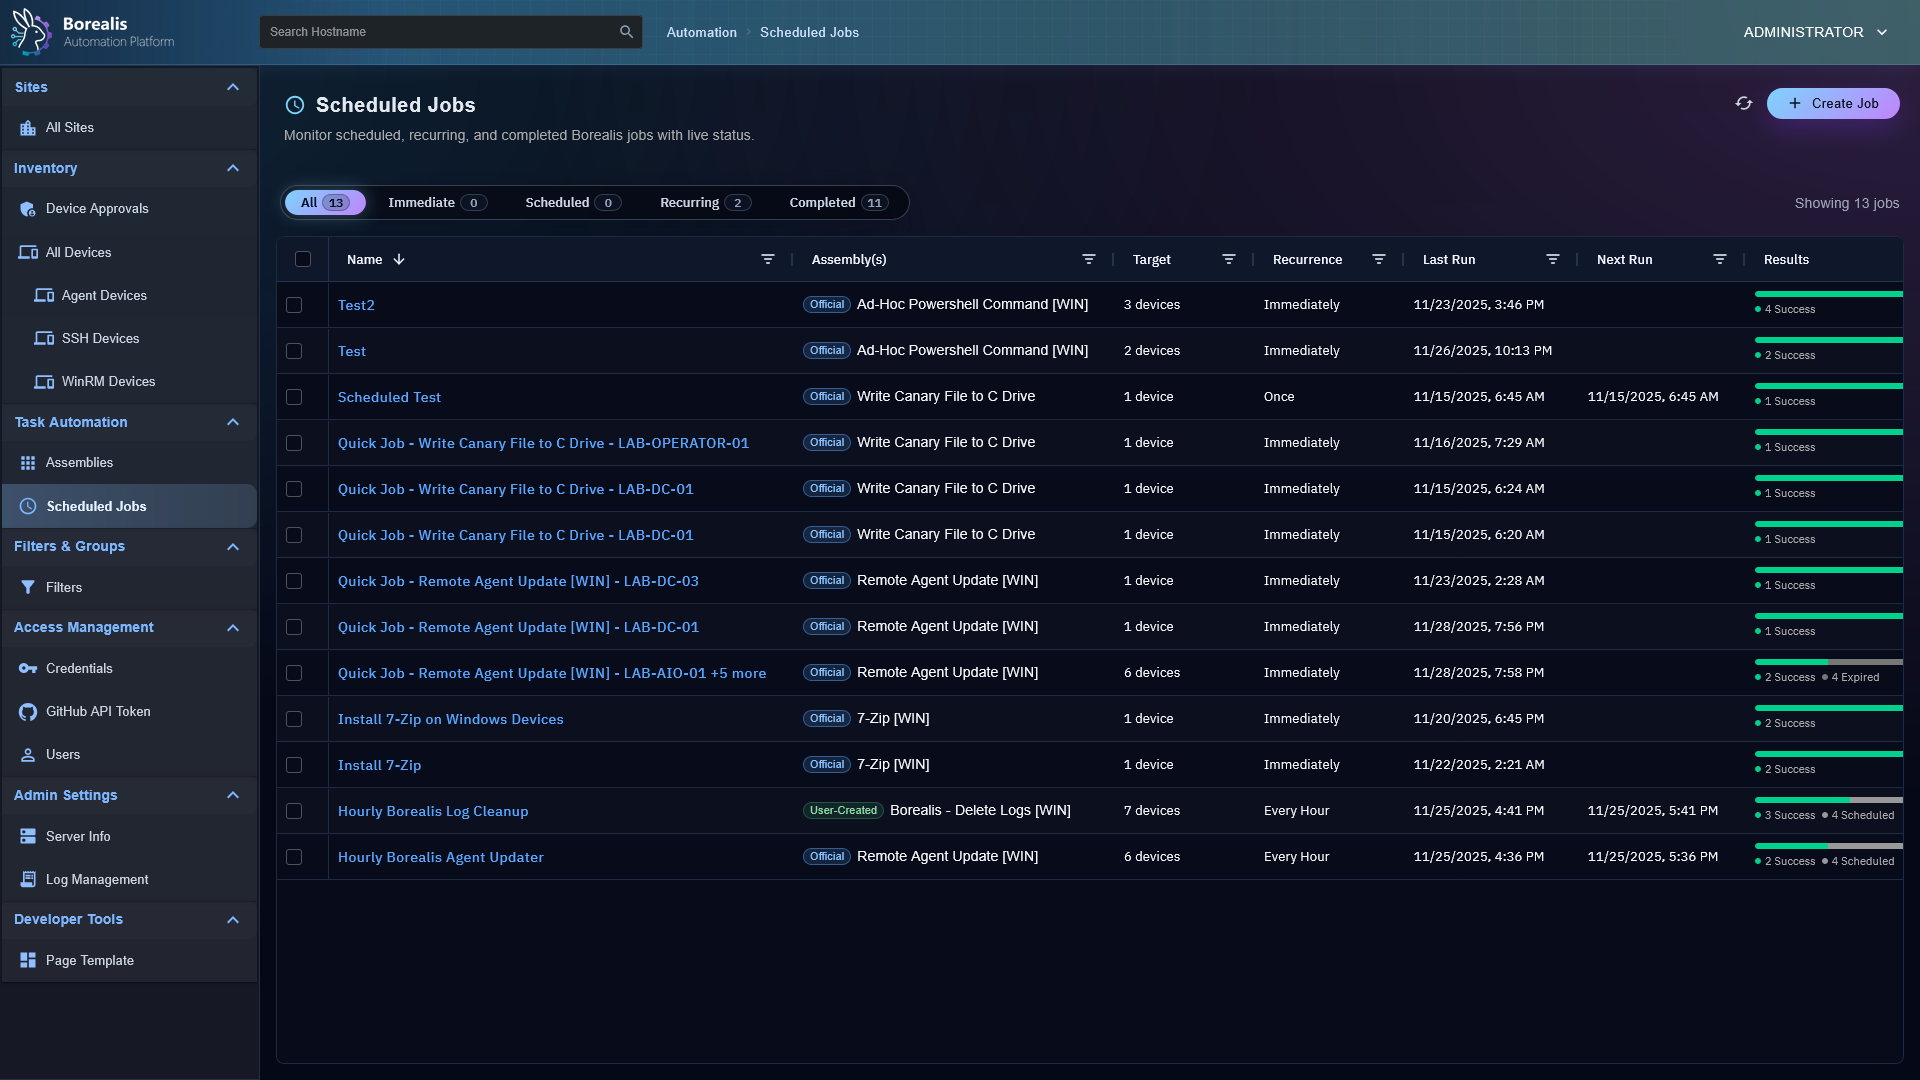
Task: Open the ADMINISTRATOR account dropdown
Action: (x=1815, y=32)
